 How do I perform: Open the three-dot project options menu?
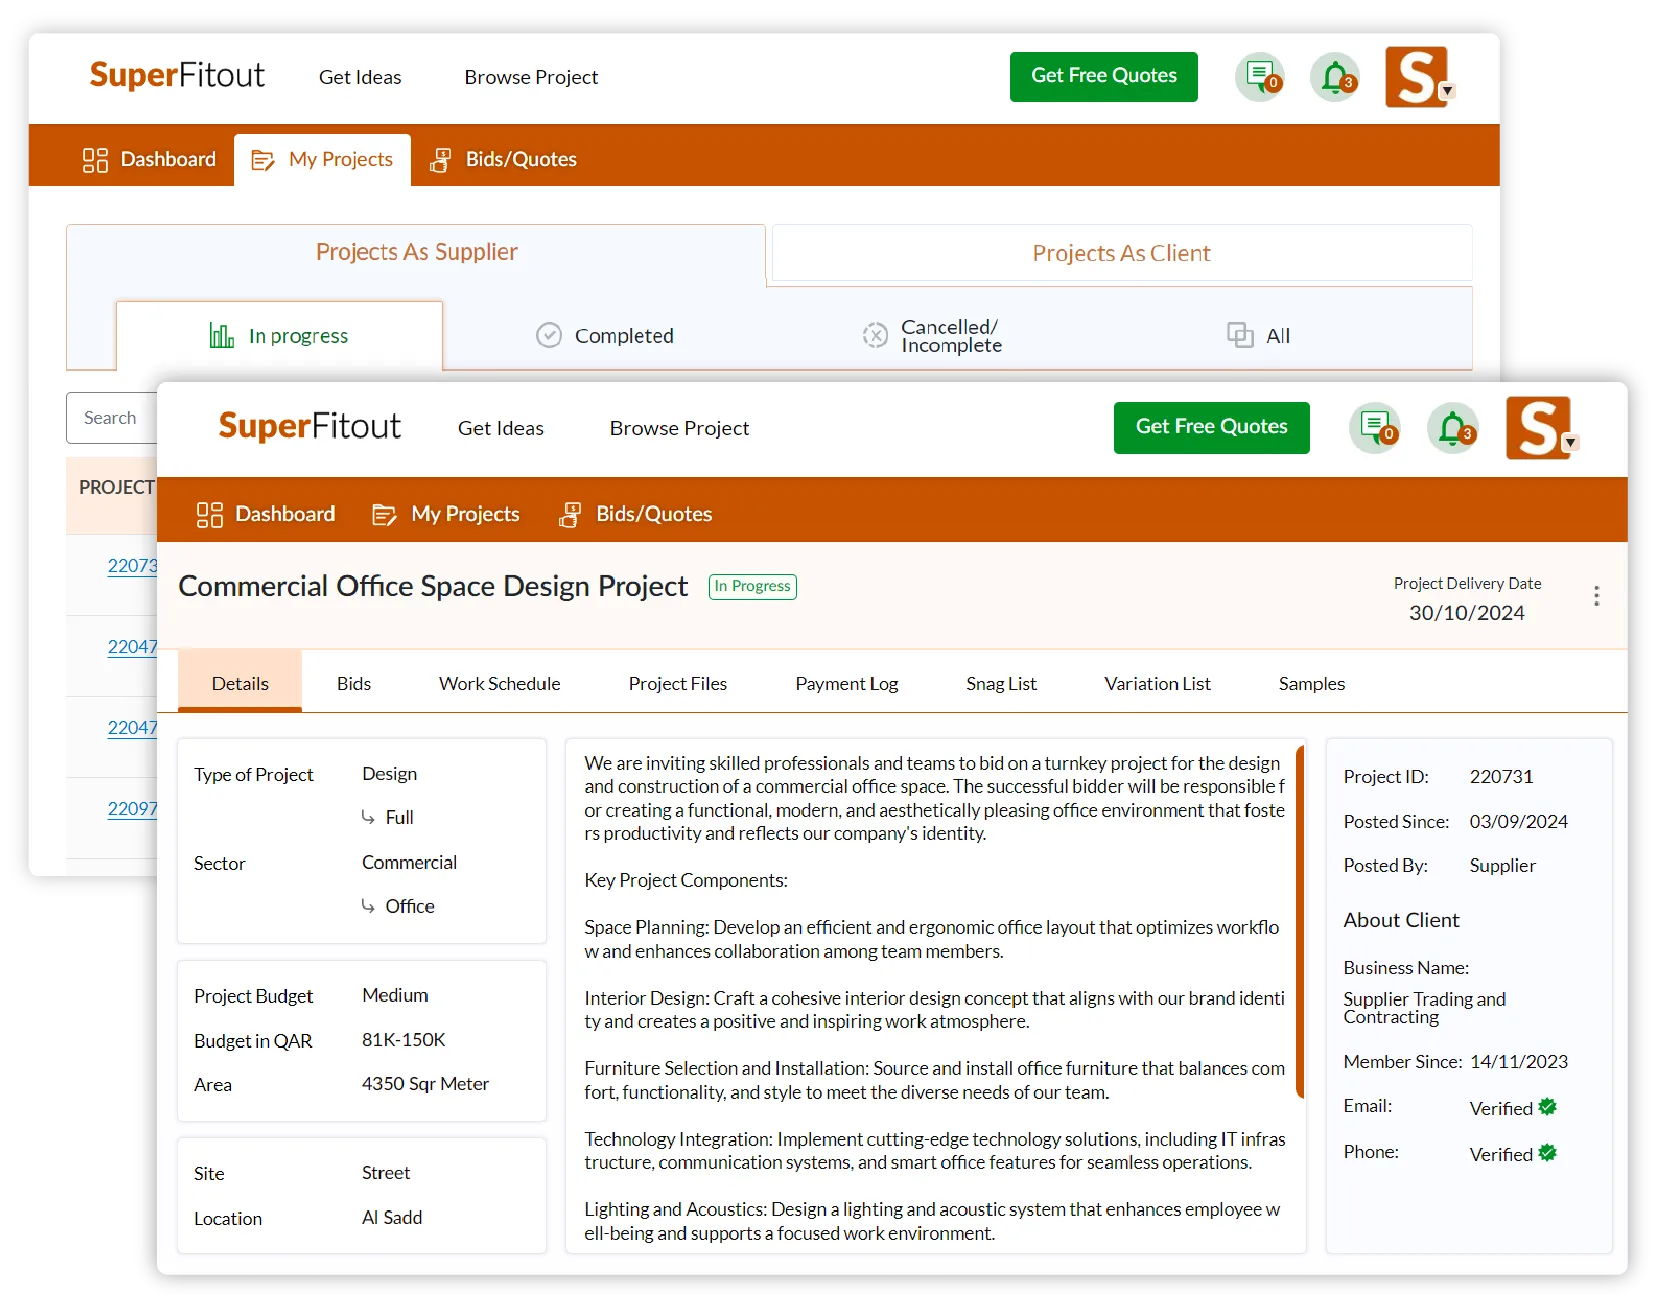1597,594
